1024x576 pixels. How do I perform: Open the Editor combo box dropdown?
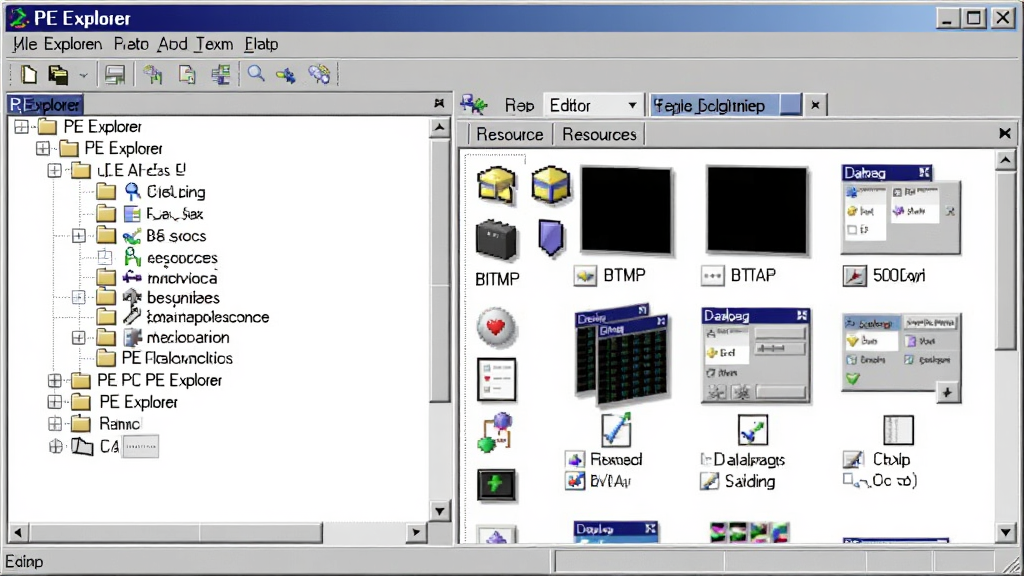(x=632, y=105)
